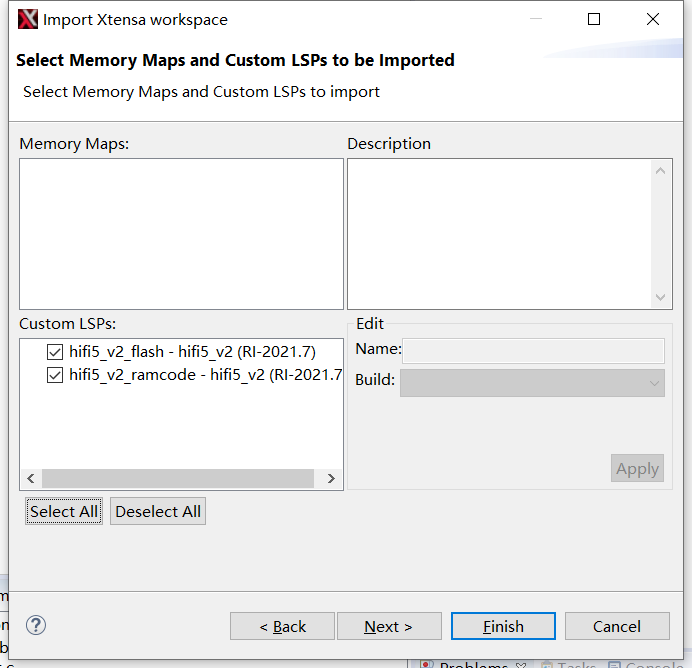This screenshot has height=668, width=692.
Task: Click inside the Description text area
Action: pos(500,234)
